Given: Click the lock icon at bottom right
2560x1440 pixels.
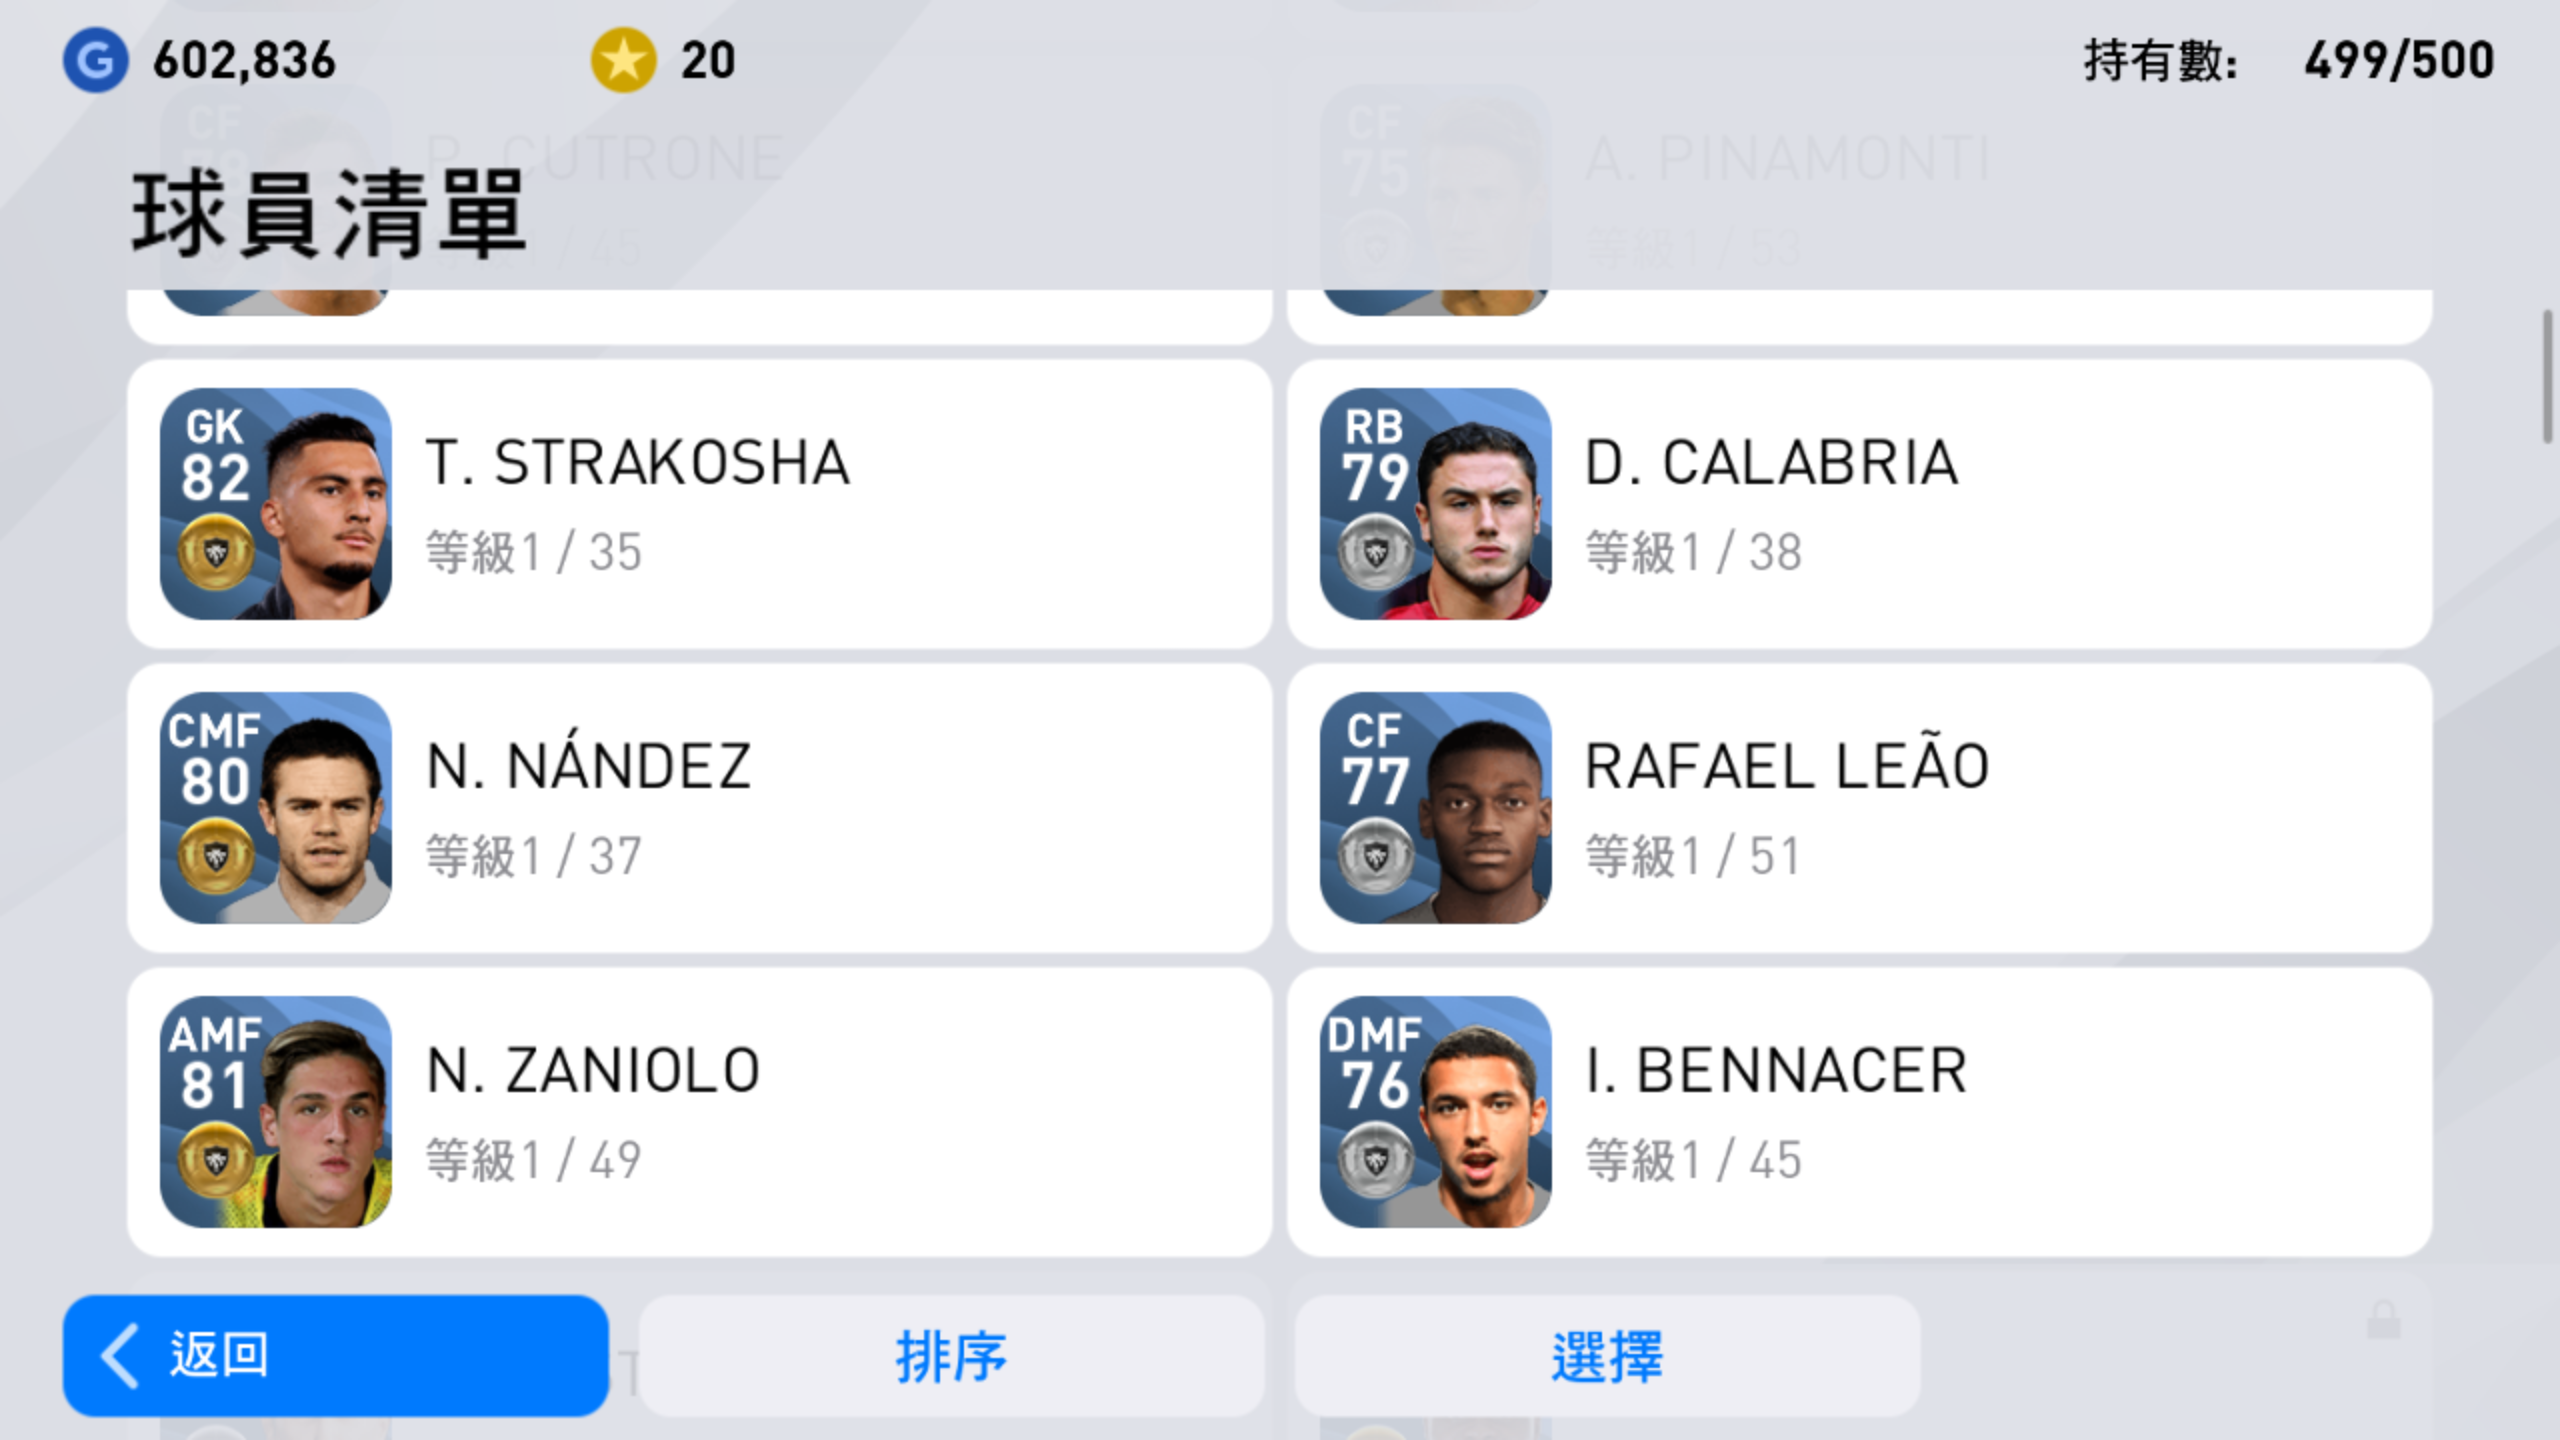Looking at the screenshot, I should (2384, 1320).
